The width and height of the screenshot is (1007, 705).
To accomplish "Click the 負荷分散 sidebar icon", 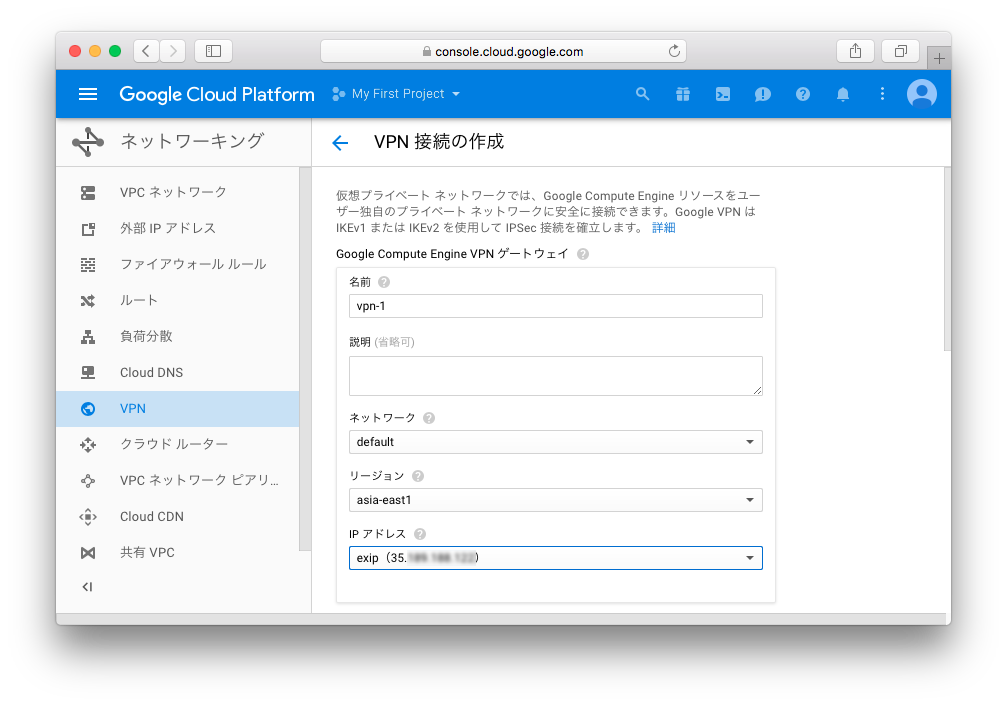I will pos(88,336).
